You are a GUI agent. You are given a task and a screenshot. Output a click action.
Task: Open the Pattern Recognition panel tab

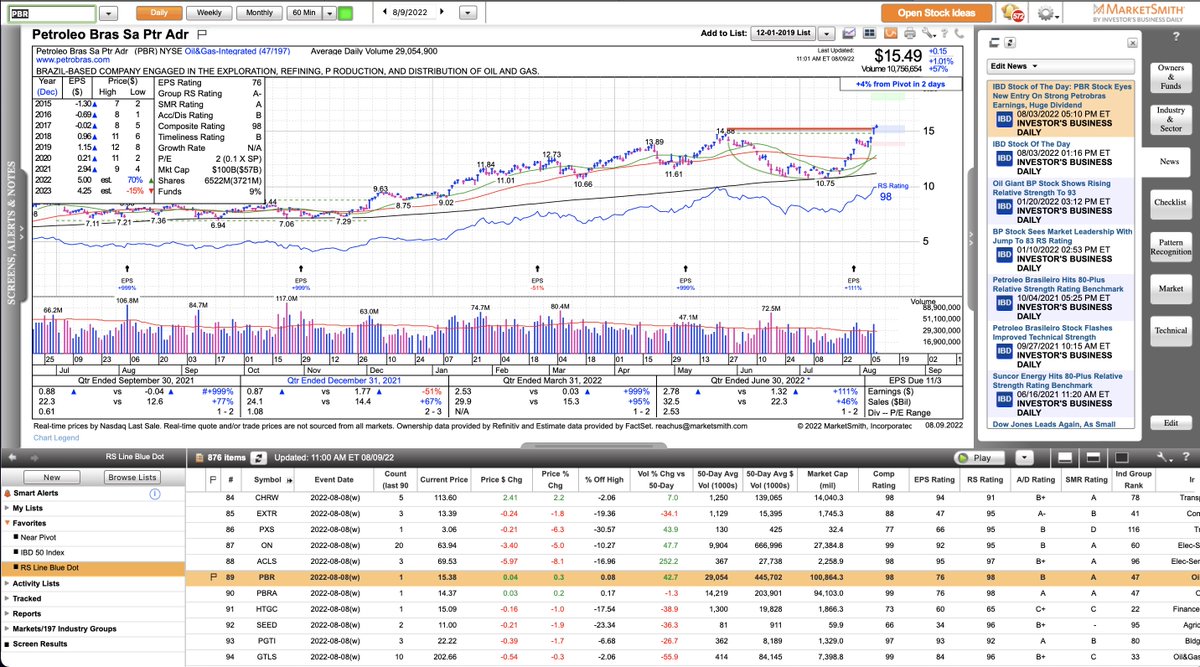[1171, 245]
